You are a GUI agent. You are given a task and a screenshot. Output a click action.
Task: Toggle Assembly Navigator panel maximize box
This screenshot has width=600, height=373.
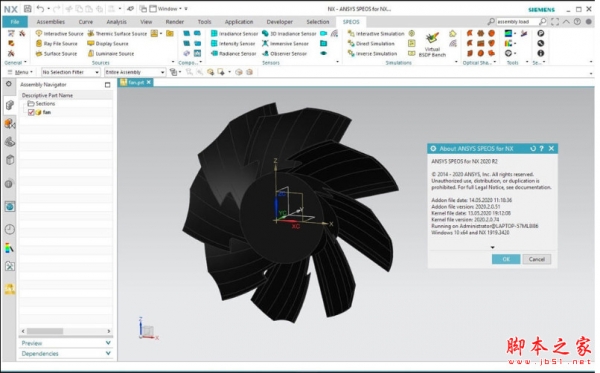click(x=108, y=85)
